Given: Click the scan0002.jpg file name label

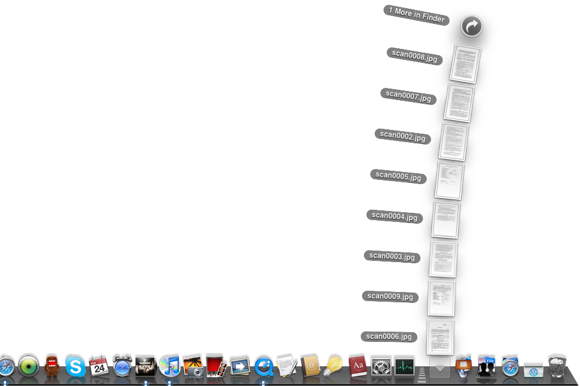Looking at the screenshot, I should (x=403, y=136).
